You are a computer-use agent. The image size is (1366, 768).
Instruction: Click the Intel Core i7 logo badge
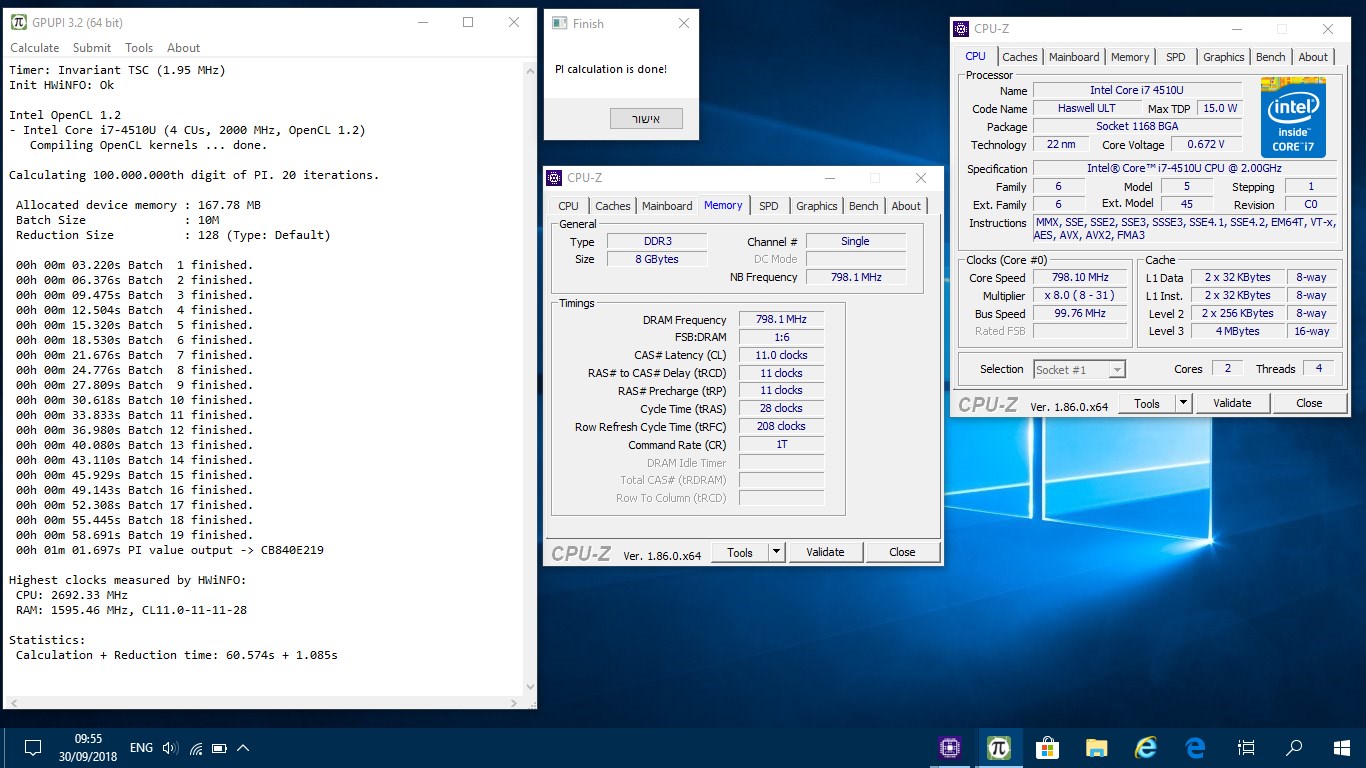(x=1293, y=117)
